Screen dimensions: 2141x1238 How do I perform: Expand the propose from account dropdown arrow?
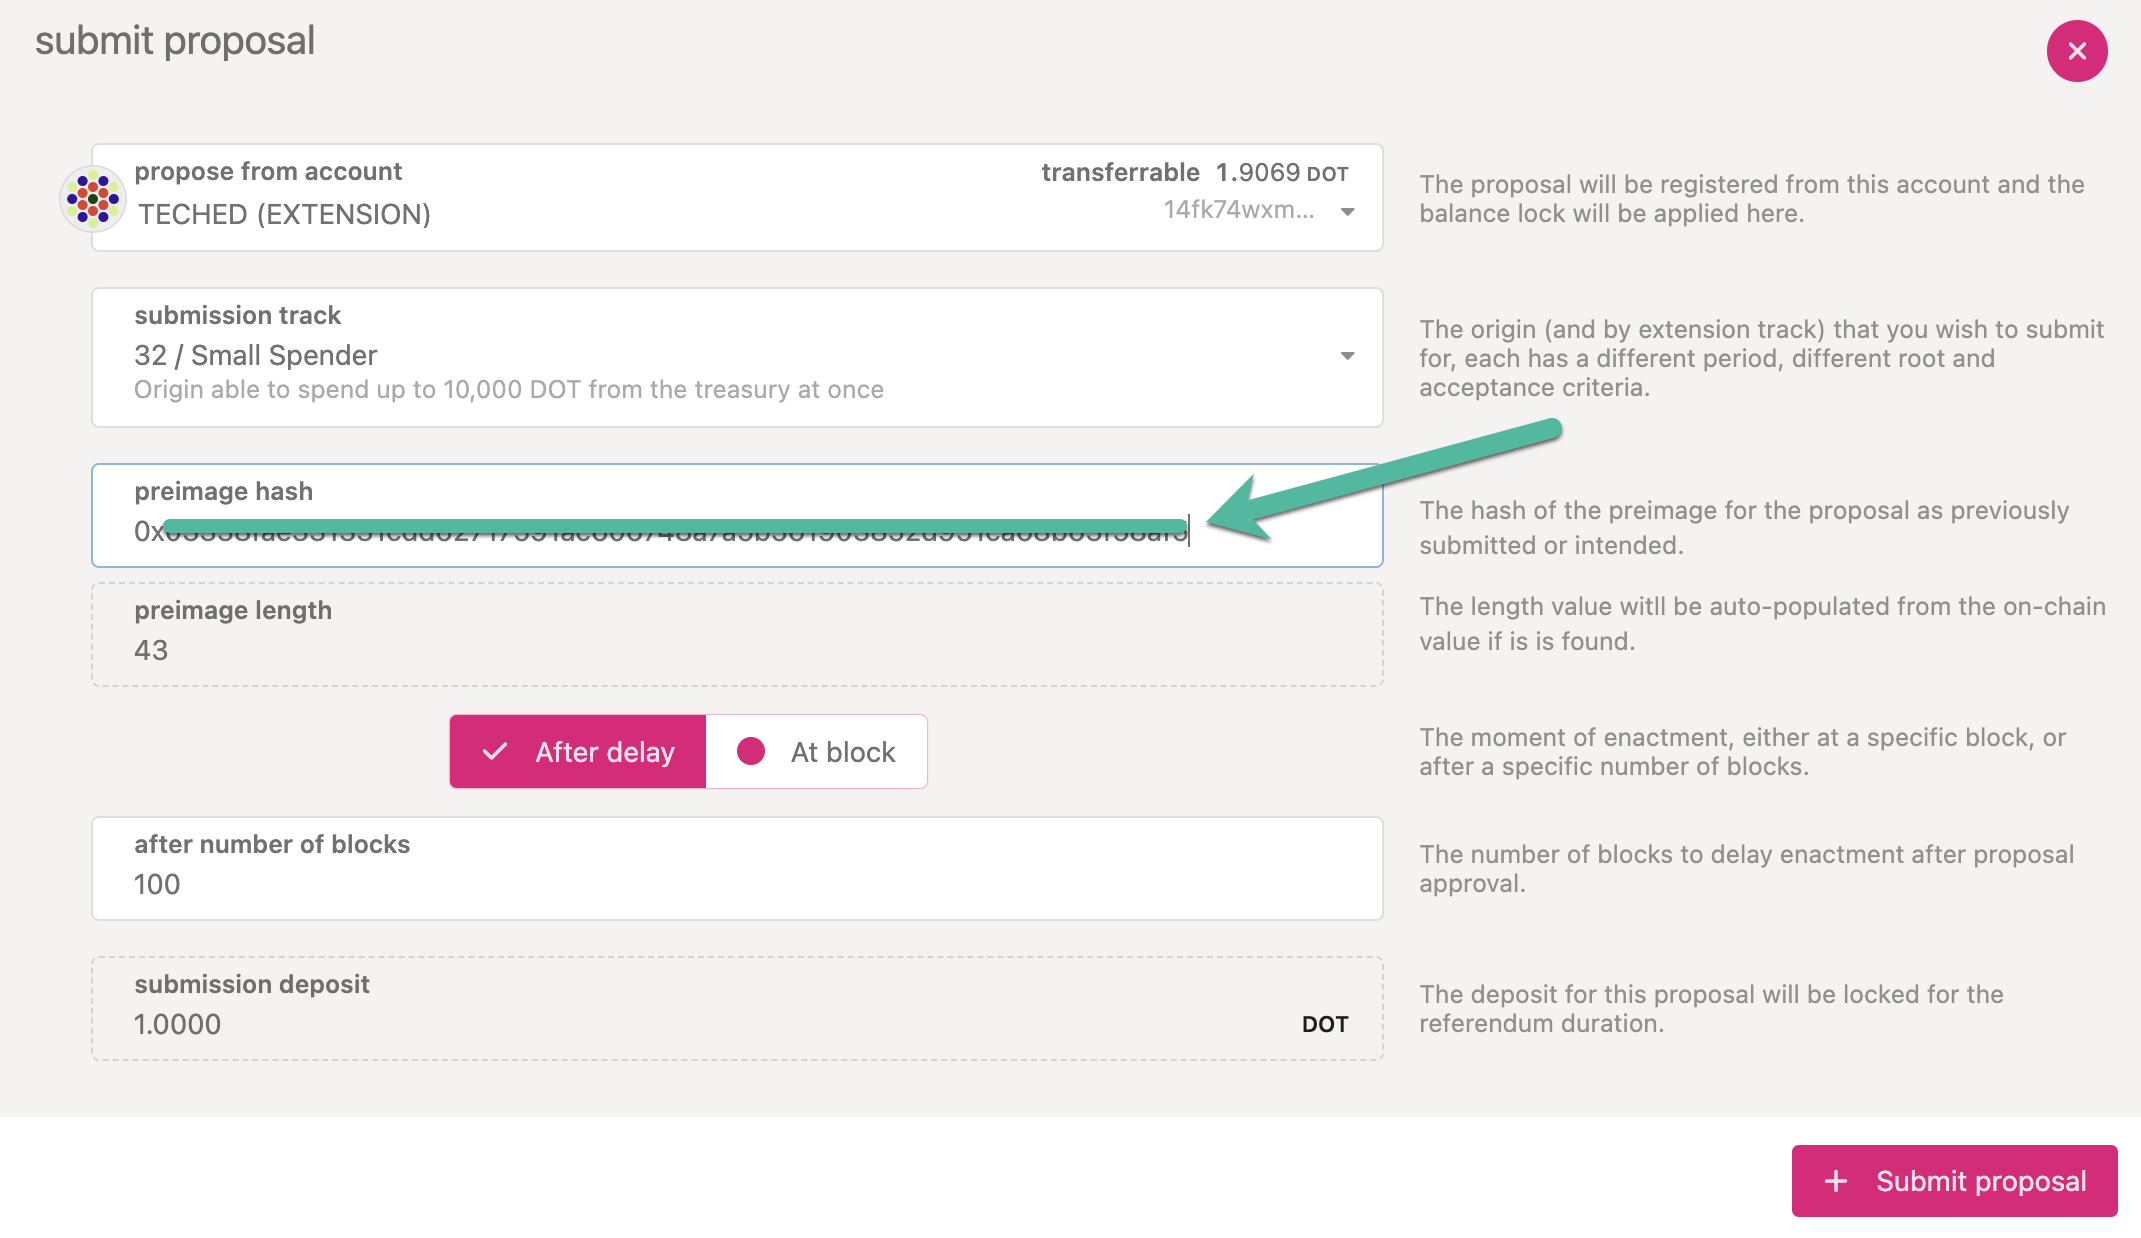[1347, 212]
